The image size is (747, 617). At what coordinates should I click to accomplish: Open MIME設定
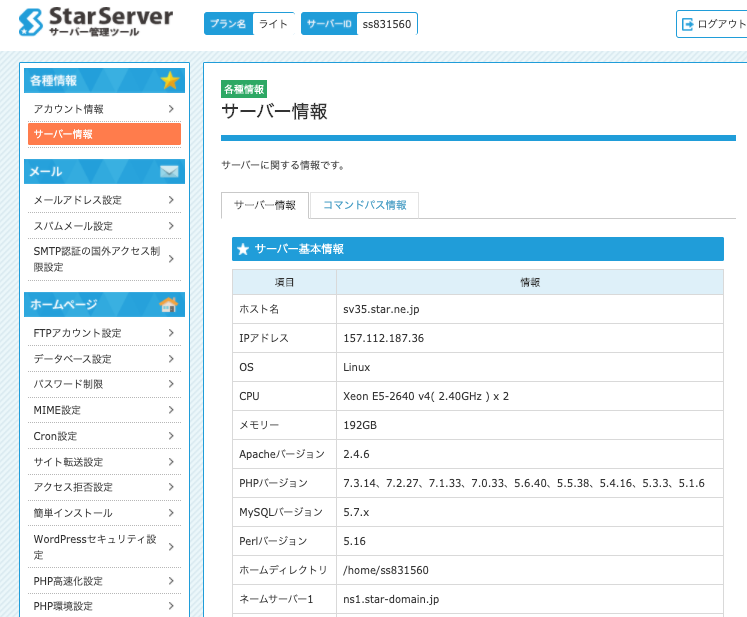pyautogui.click(x=104, y=410)
